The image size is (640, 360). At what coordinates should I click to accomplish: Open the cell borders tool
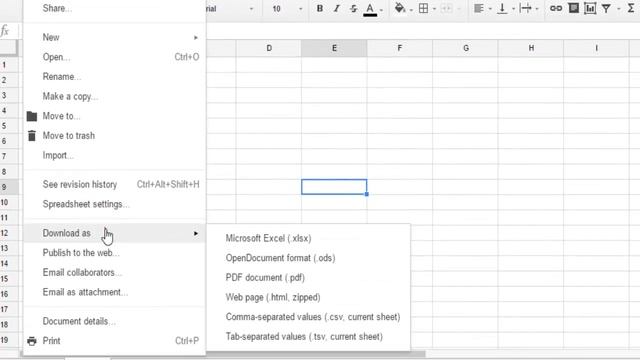click(x=424, y=8)
